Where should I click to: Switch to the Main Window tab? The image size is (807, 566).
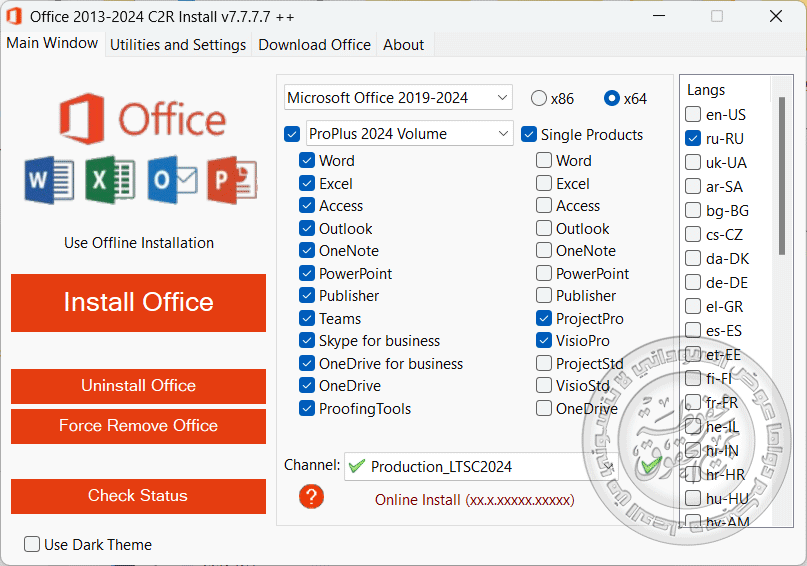52,43
